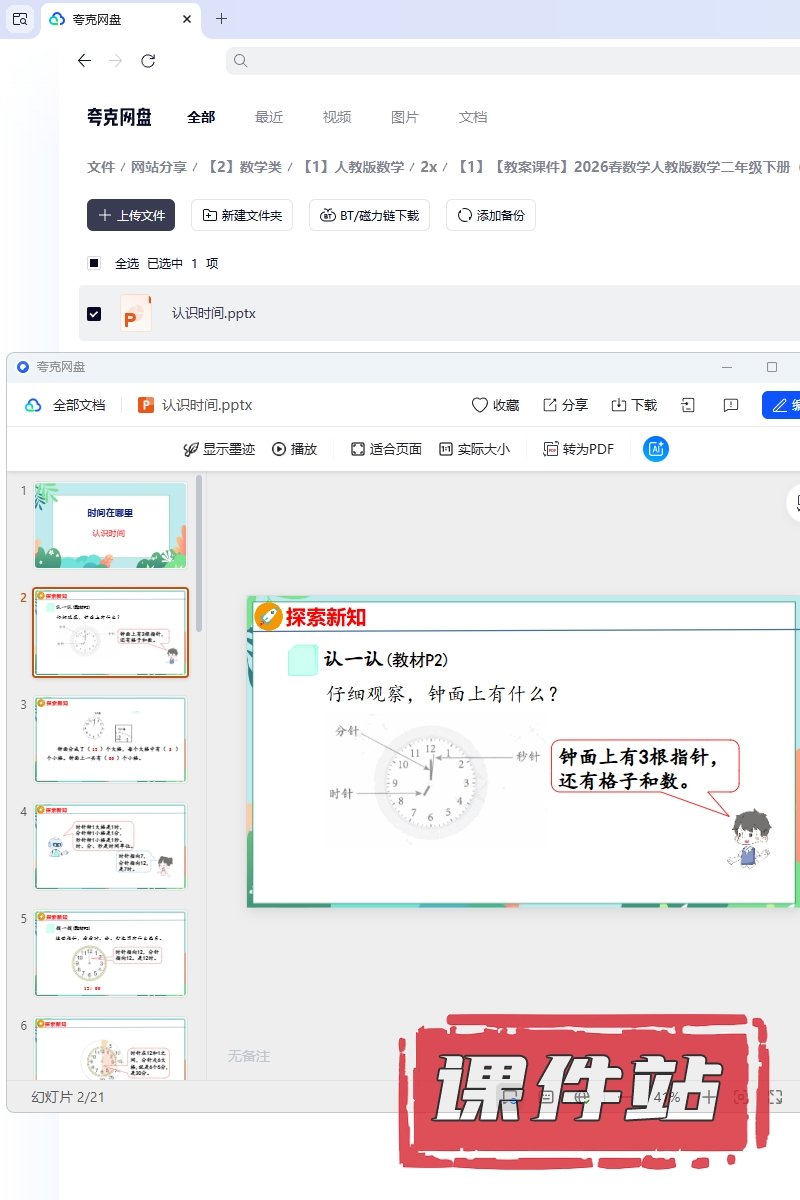Screen dimensions: 800x1200
Task: Click the AI assistant round icon
Action: pyautogui.click(x=656, y=449)
